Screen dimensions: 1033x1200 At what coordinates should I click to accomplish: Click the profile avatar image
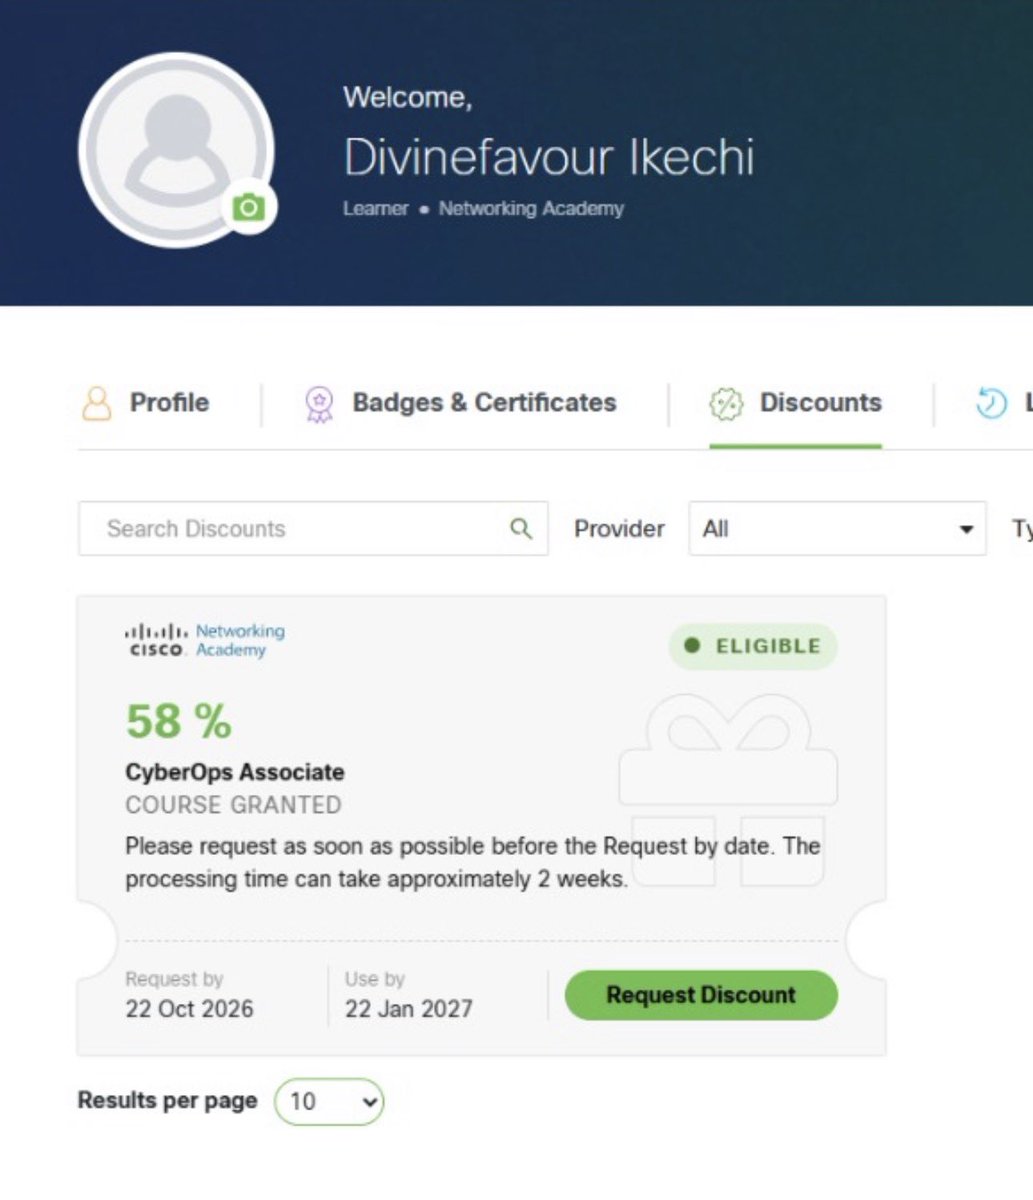(x=176, y=149)
